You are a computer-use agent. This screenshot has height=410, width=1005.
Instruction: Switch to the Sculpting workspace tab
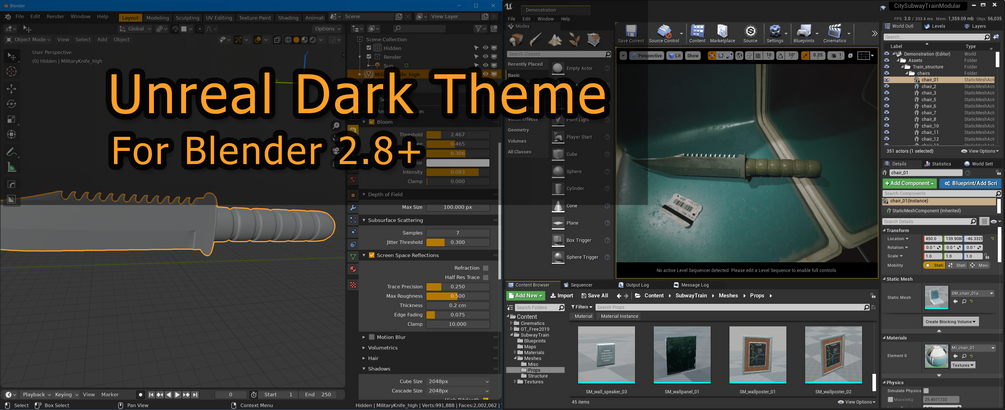click(x=187, y=18)
